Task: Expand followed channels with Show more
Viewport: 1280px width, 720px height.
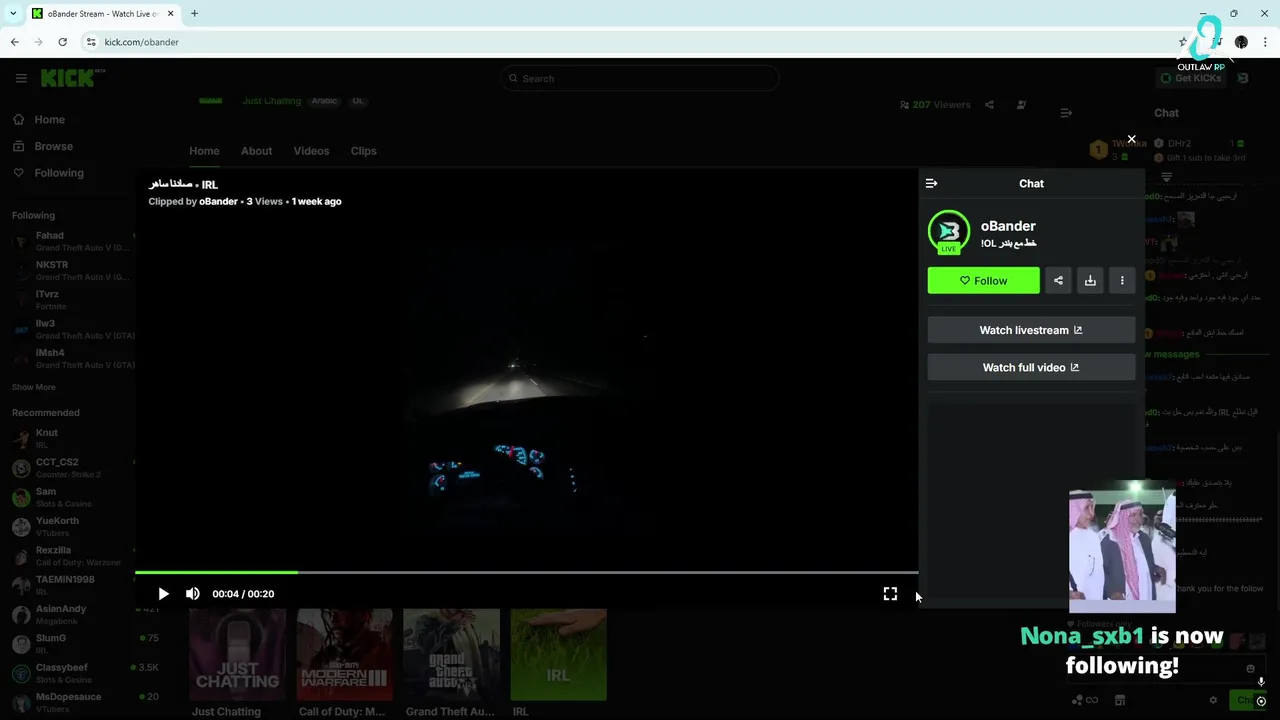Action: (x=34, y=387)
